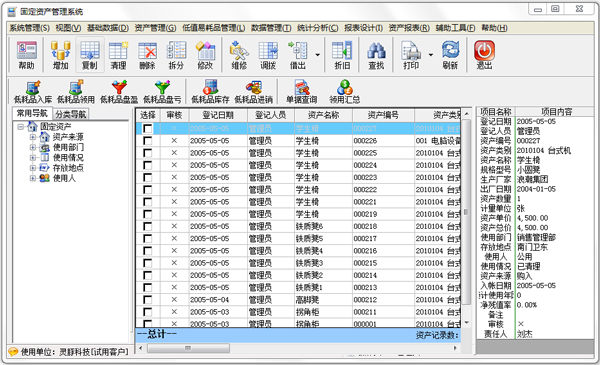
Task: Open 低耗品领用 requisition icon
Action: [76, 92]
